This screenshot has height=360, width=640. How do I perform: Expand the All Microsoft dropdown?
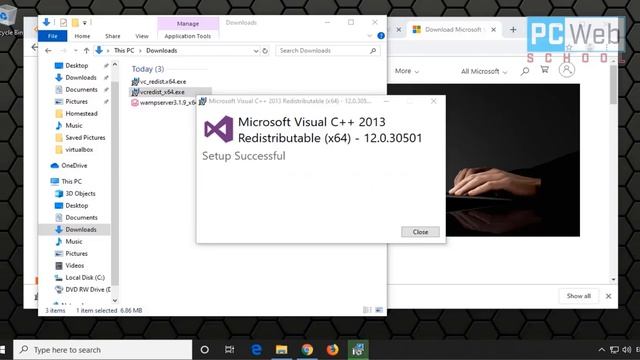tap(484, 71)
